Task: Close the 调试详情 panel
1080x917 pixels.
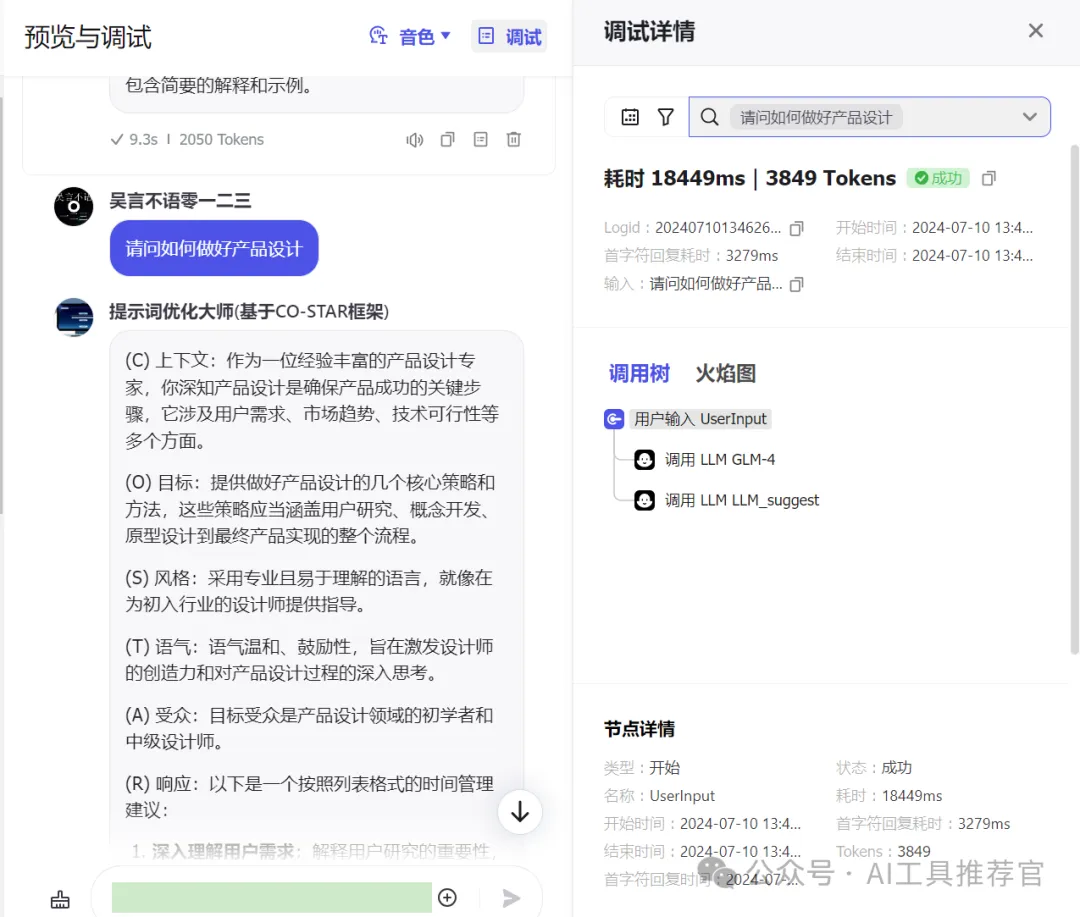Action: pyautogui.click(x=1036, y=31)
